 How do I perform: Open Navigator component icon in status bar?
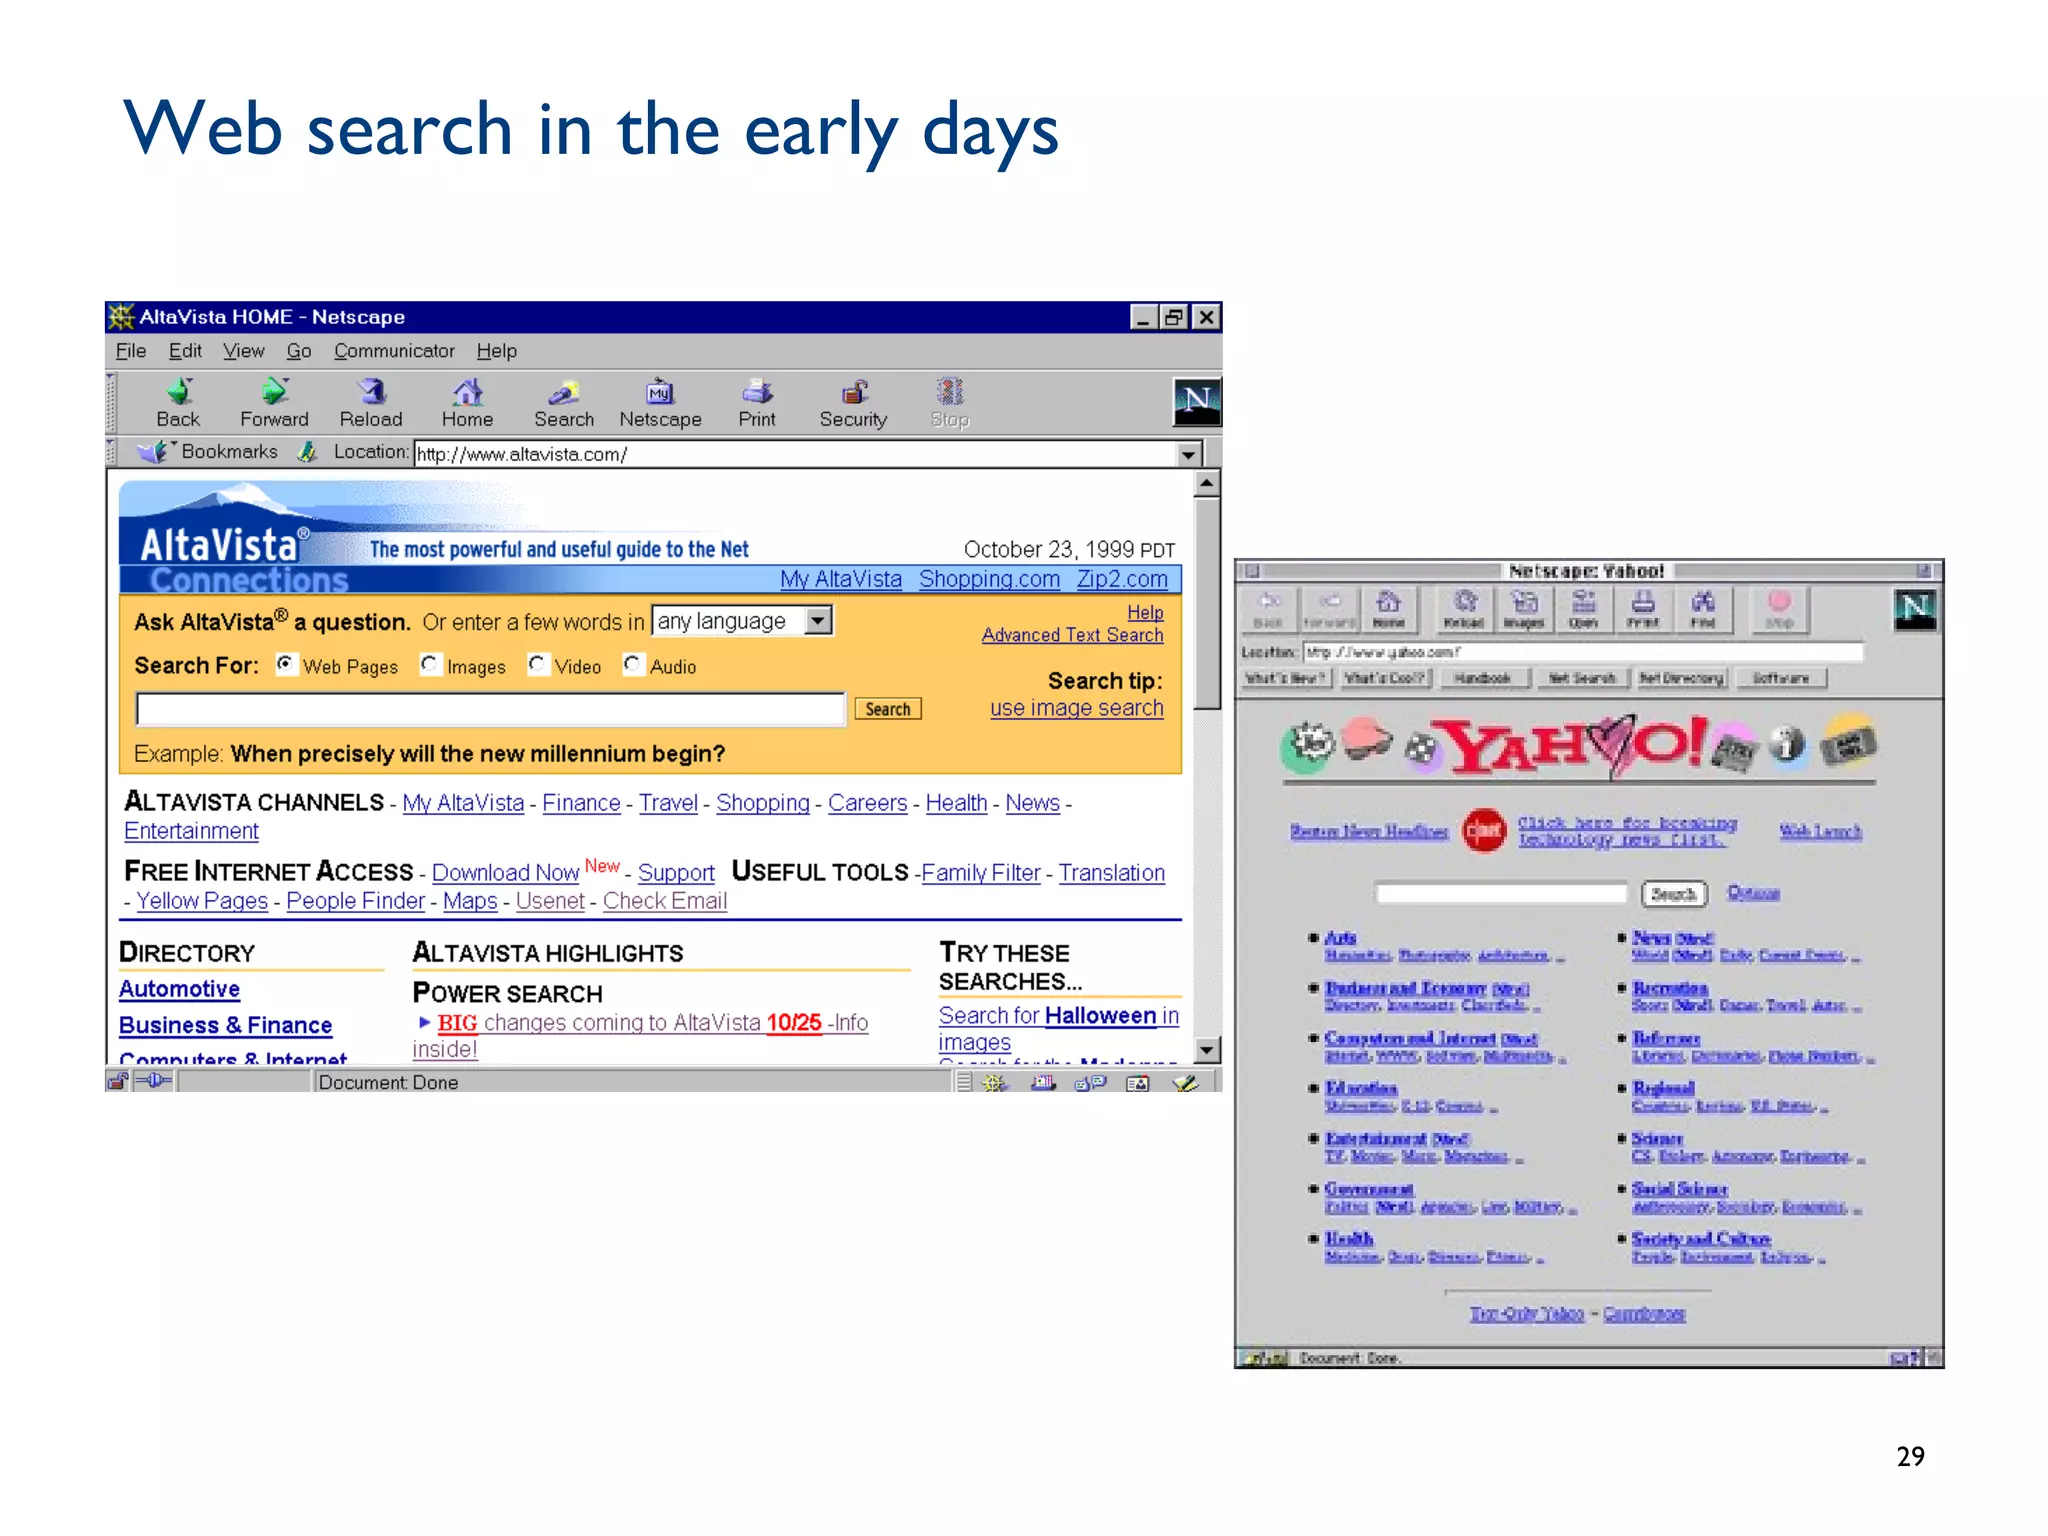pyautogui.click(x=994, y=1082)
